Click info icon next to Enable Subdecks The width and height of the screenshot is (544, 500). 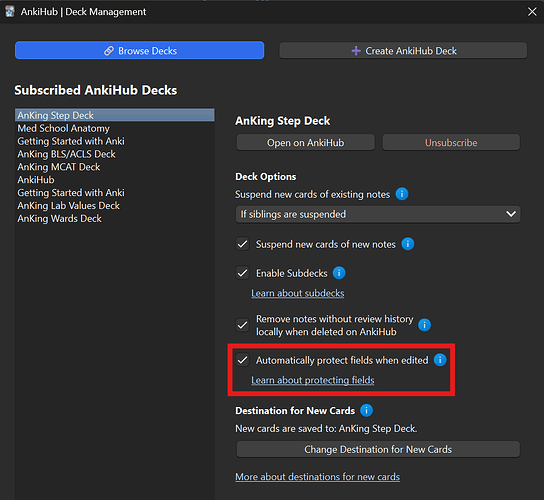click(x=339, y=273)
